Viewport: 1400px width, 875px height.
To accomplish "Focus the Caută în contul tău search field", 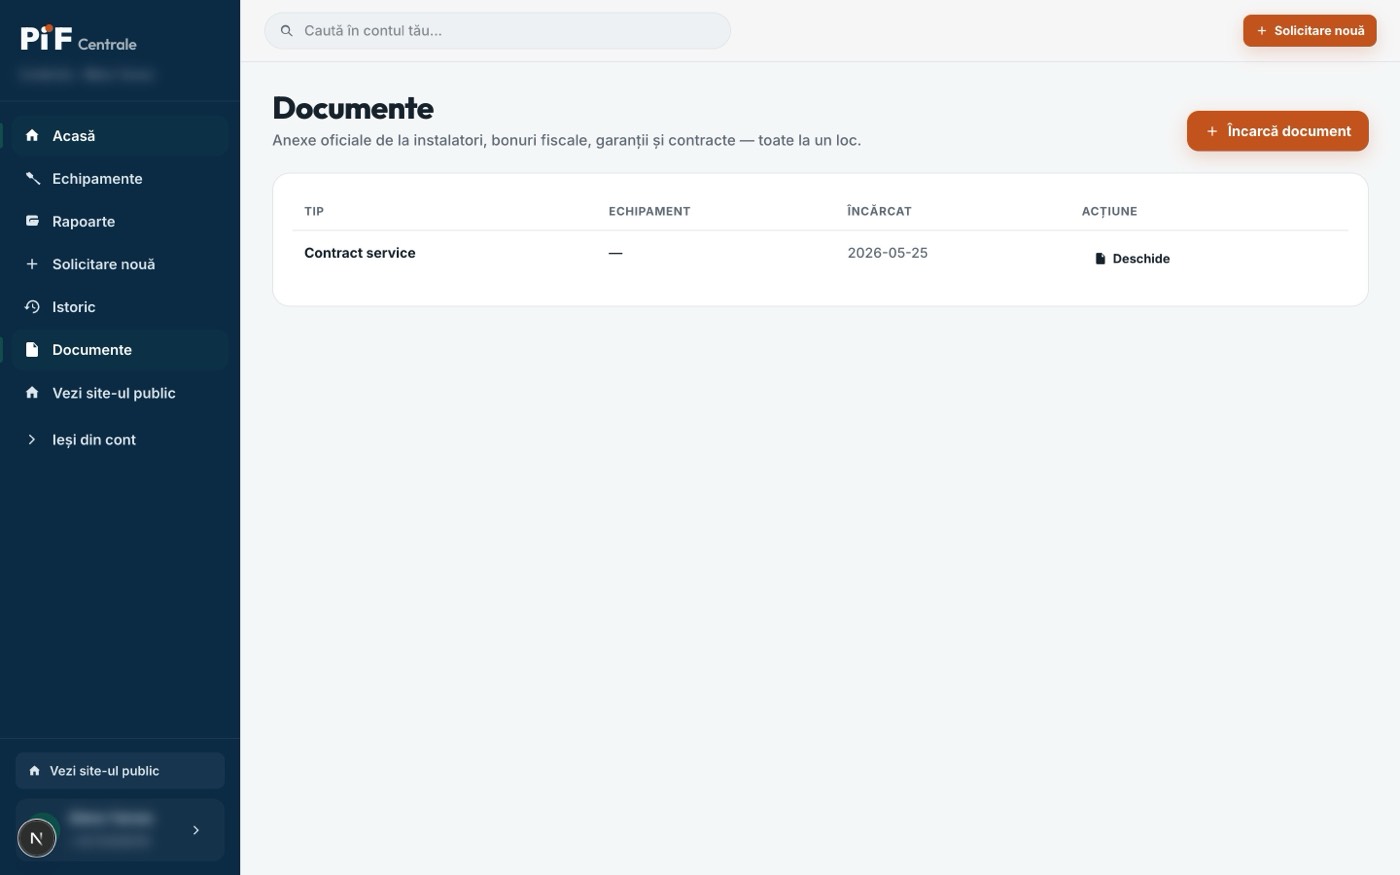I will point(497,31).
